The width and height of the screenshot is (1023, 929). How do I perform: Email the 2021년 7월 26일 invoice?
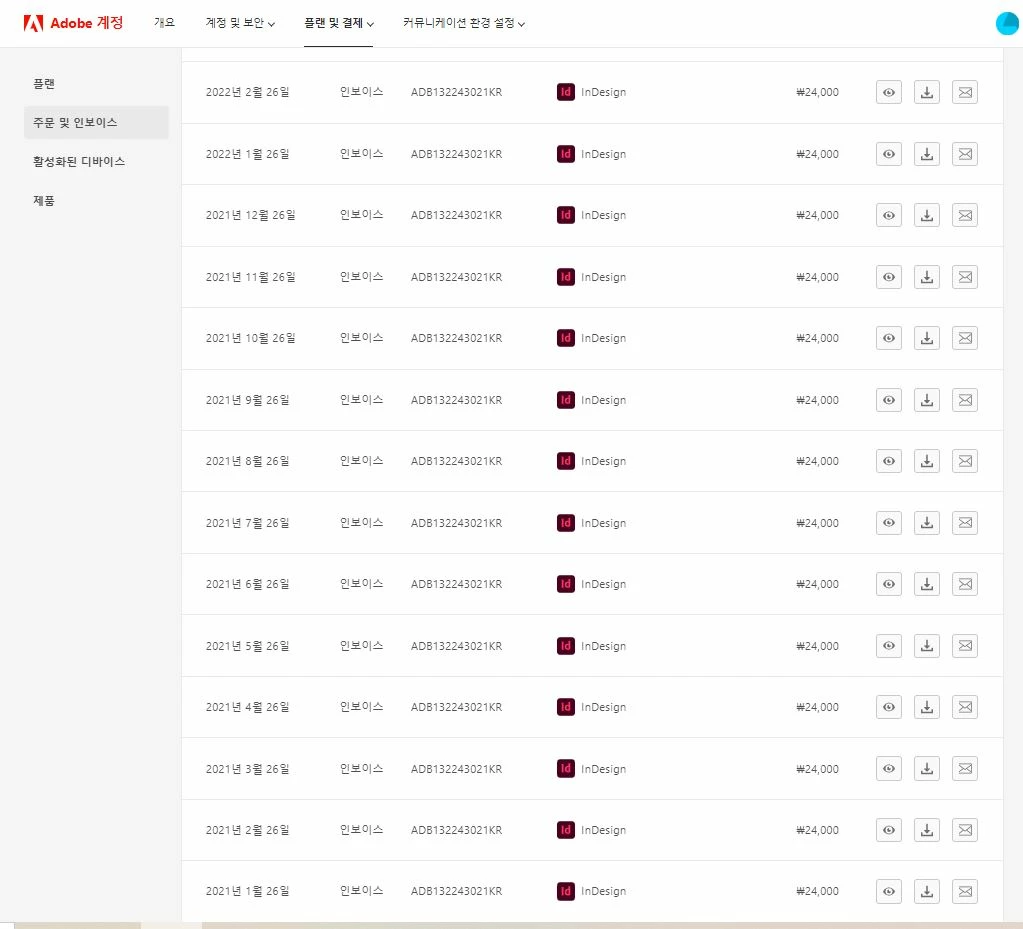[965, 523]
